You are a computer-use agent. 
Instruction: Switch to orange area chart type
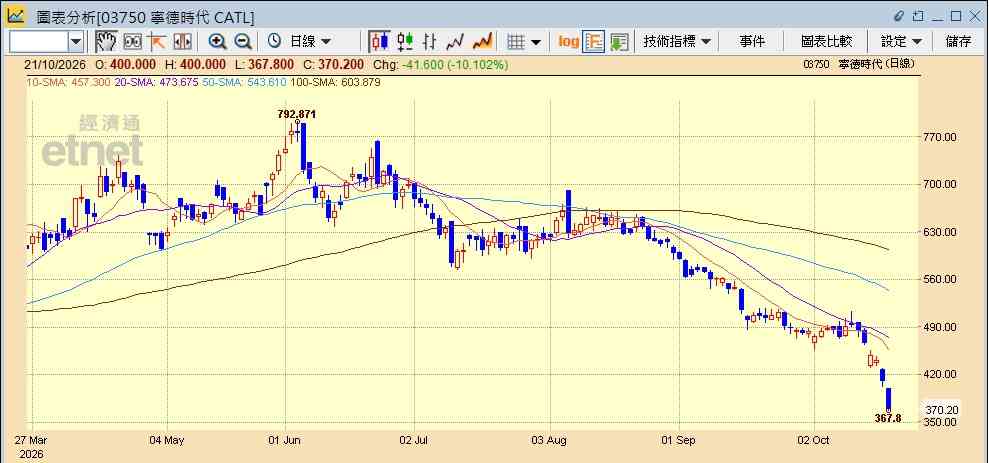point(482,42)
